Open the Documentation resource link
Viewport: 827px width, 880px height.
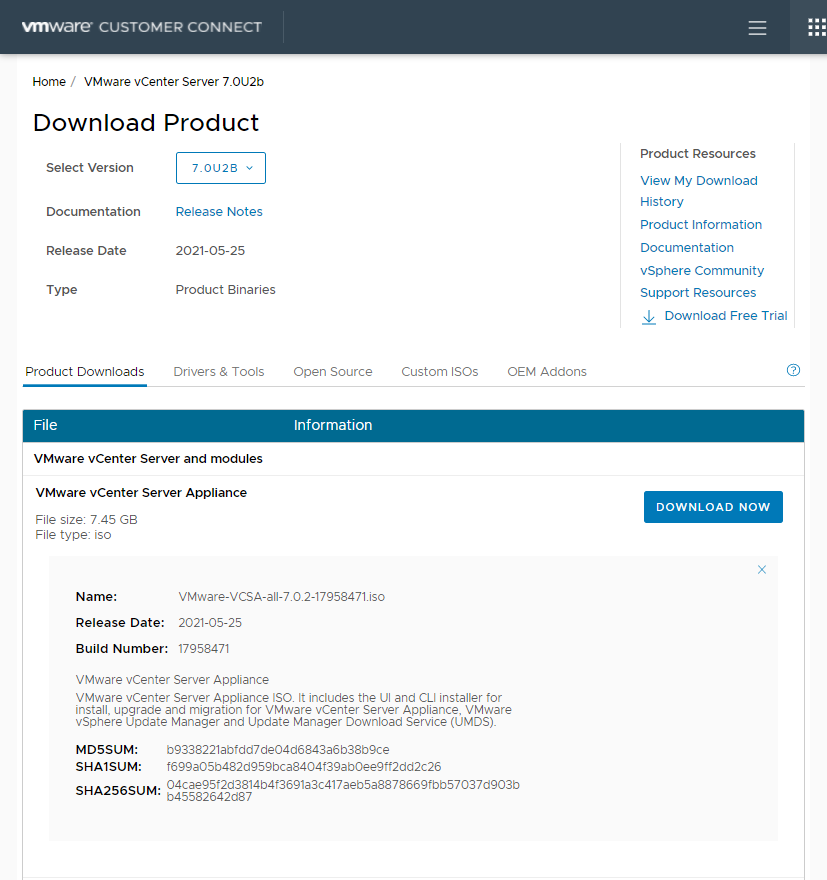tap(687, 248)
